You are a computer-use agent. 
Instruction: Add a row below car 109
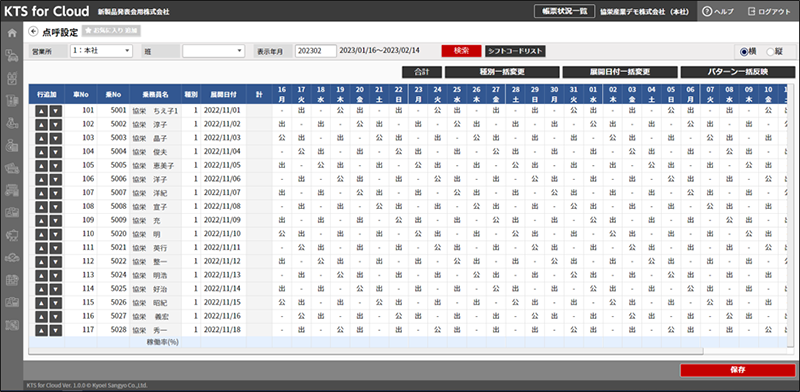coord(55,220)
